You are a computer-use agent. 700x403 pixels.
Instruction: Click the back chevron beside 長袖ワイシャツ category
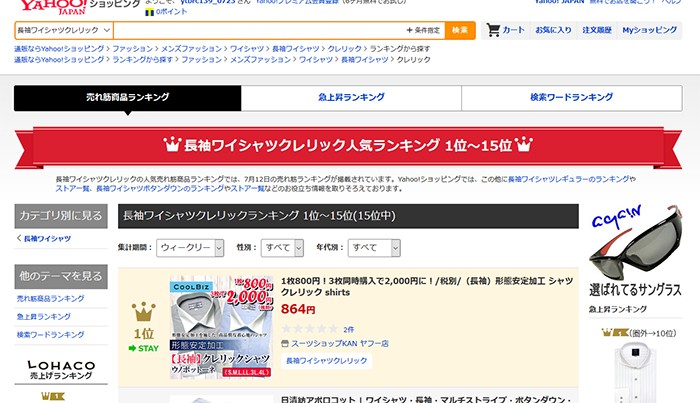click(x=19, y=238)
